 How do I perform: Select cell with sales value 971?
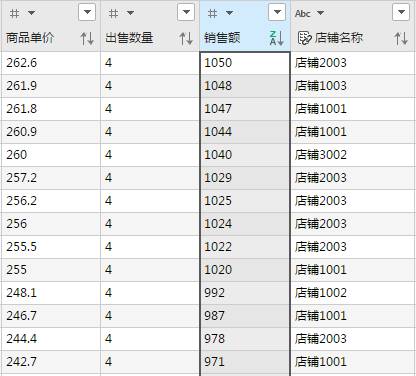[x=245, y=362]
